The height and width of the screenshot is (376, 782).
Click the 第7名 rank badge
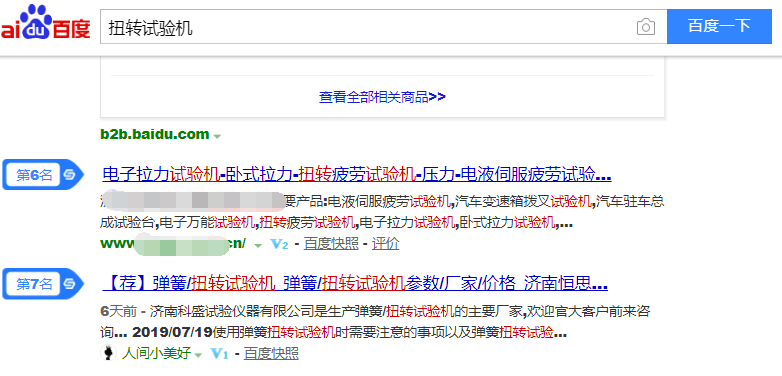tap(43, 284)
